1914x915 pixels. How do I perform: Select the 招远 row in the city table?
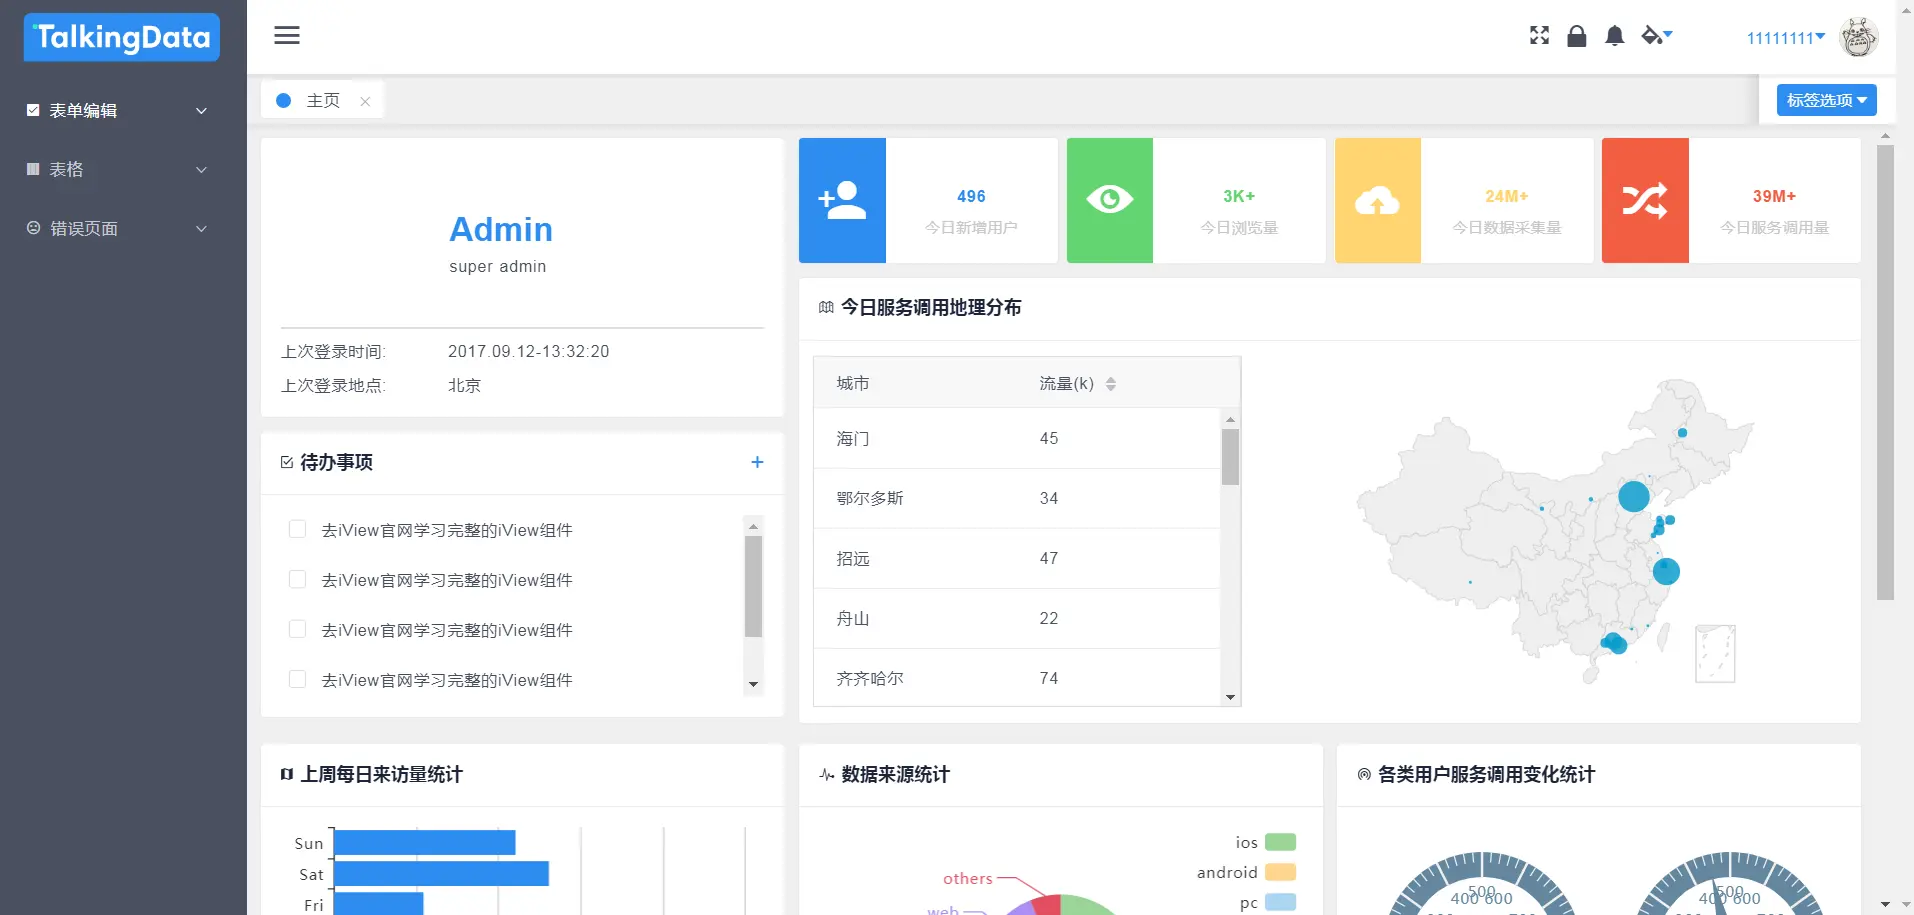pyautogui.click(x=1017, y=558)
